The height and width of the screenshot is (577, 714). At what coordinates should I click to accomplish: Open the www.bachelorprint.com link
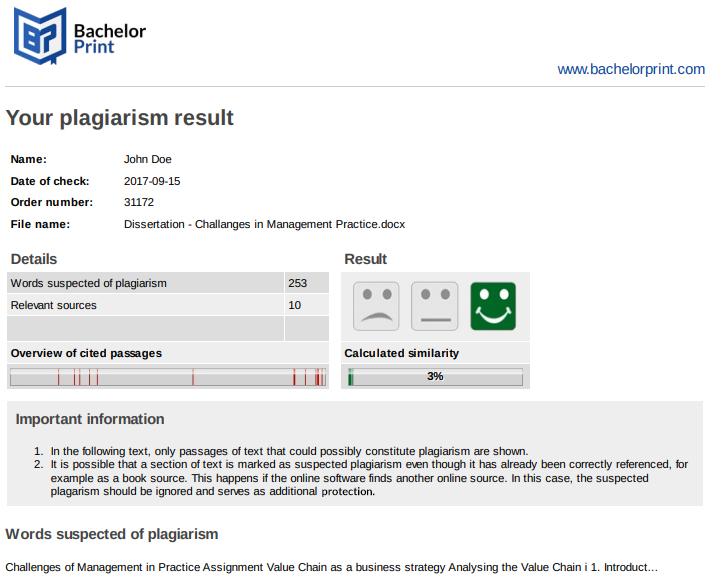pos(631,69)
